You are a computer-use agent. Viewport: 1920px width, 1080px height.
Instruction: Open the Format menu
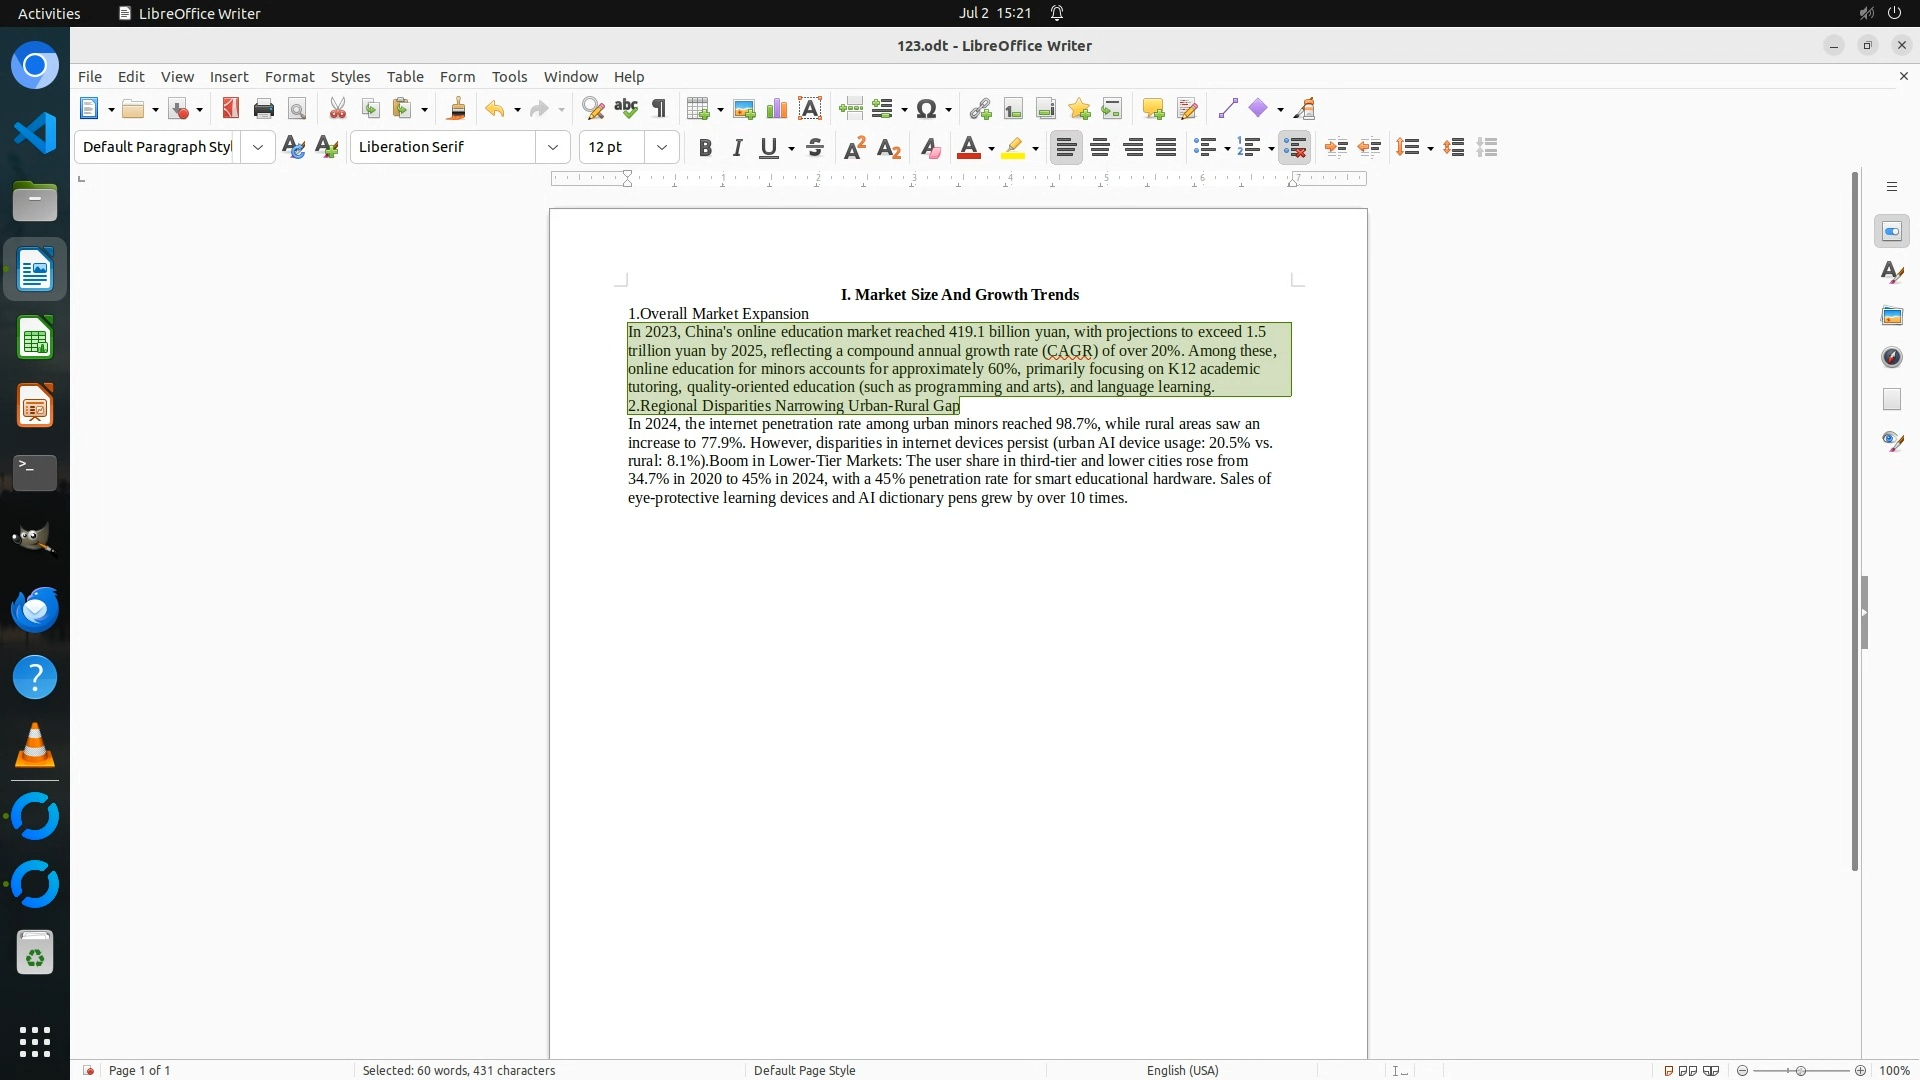289,77
